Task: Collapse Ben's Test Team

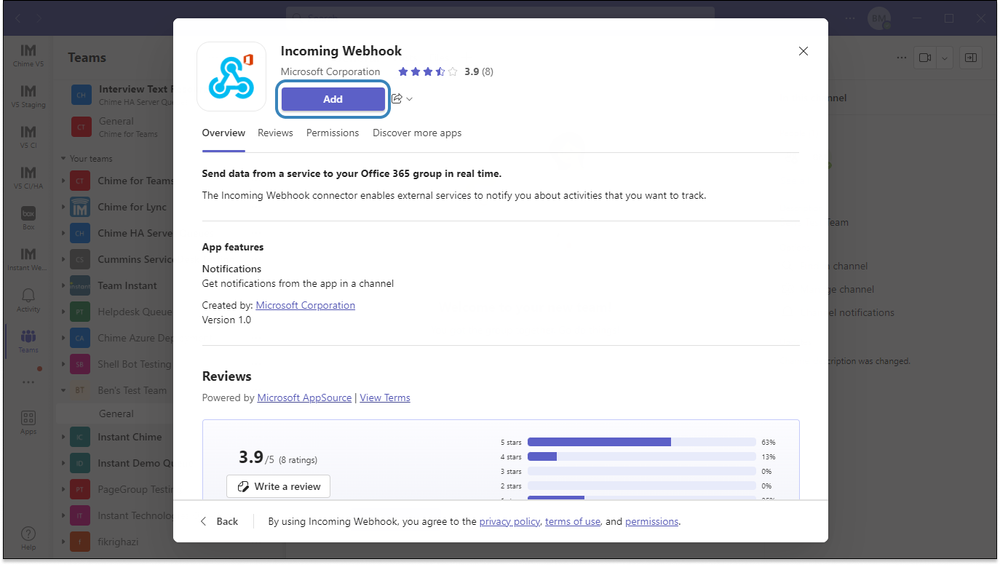Action: pos(63,390)
